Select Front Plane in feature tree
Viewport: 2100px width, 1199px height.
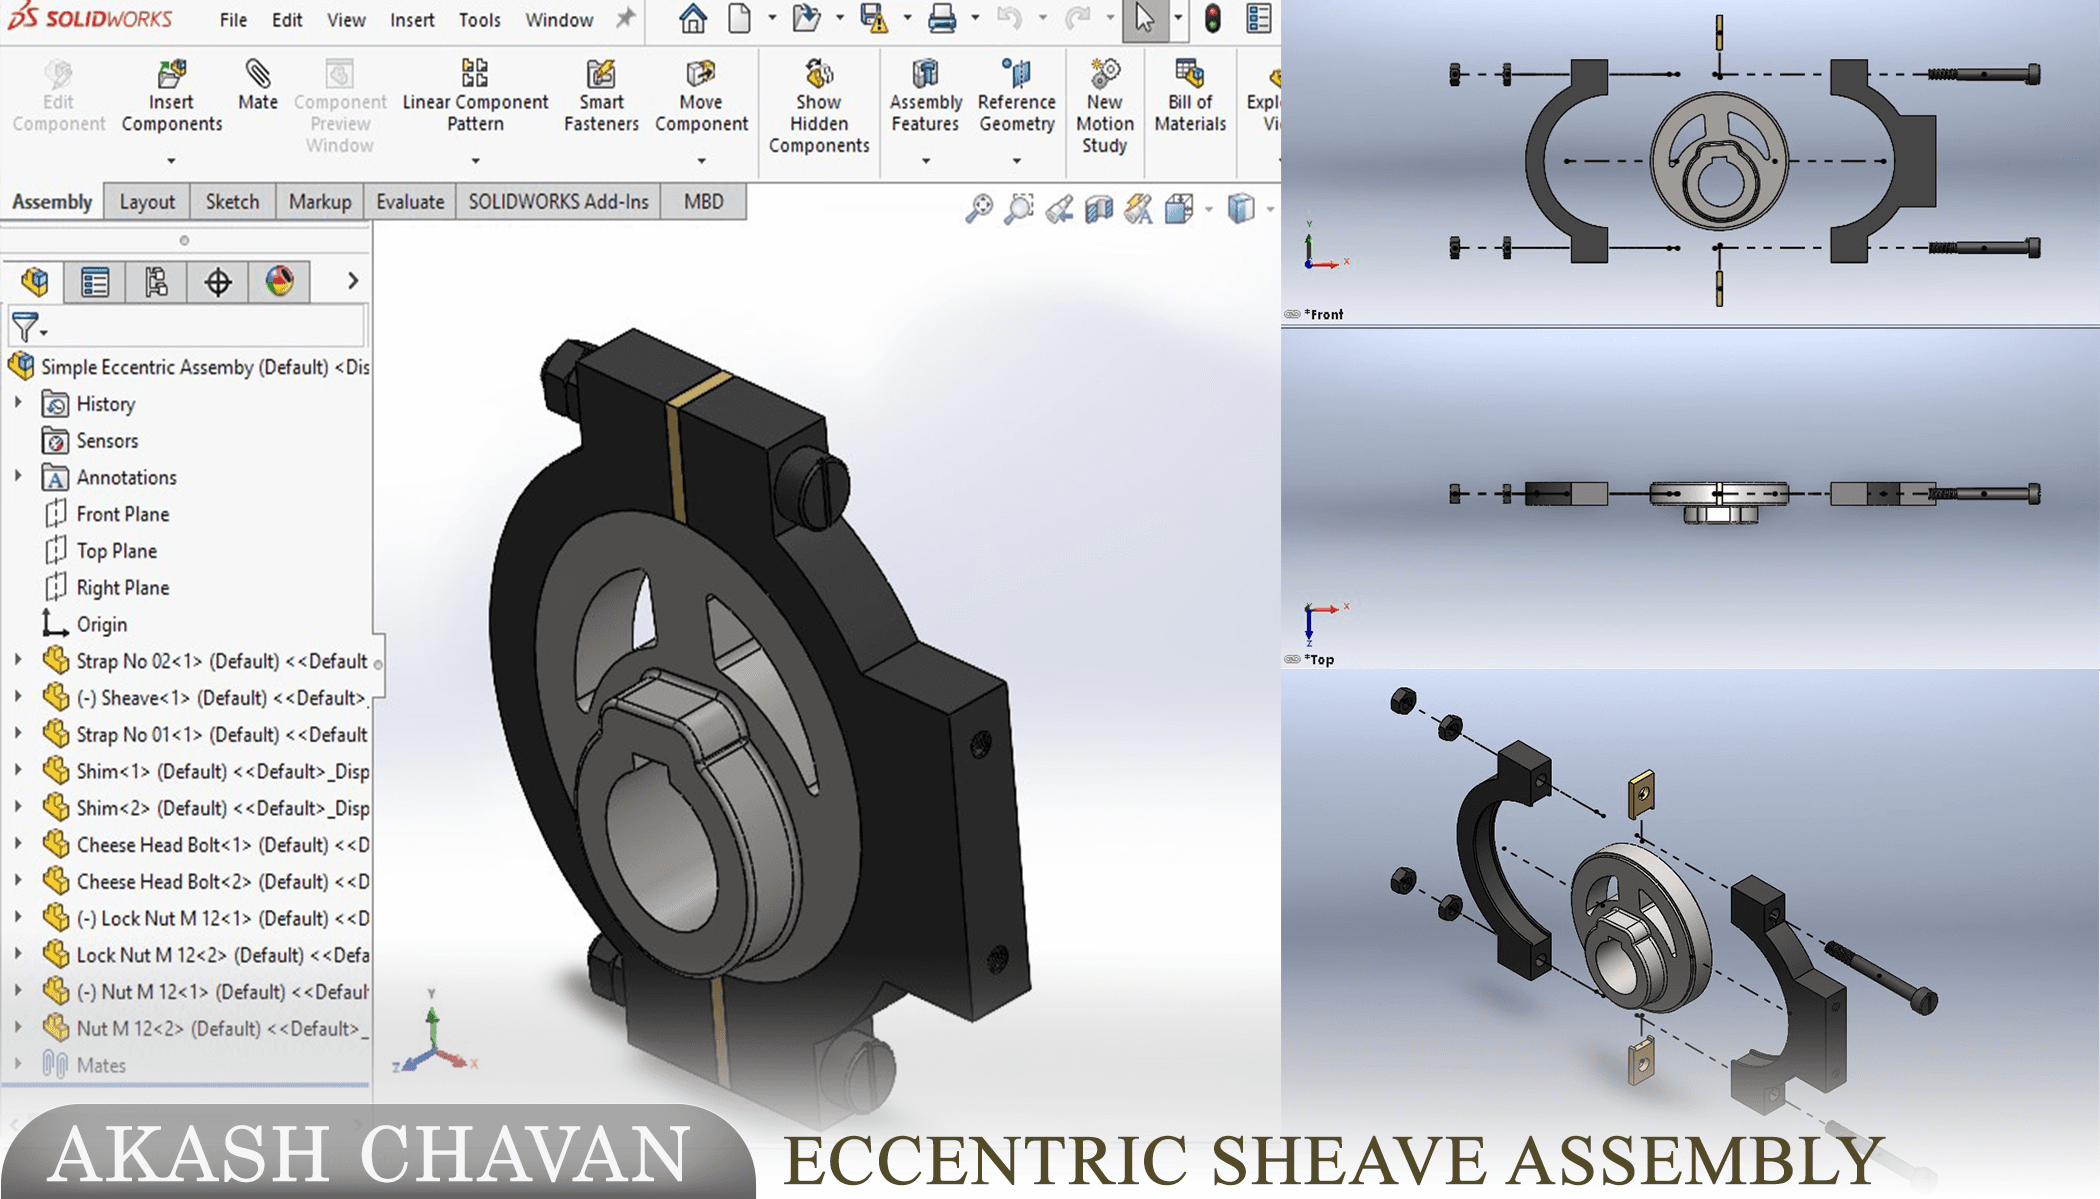tap(122, 514)
